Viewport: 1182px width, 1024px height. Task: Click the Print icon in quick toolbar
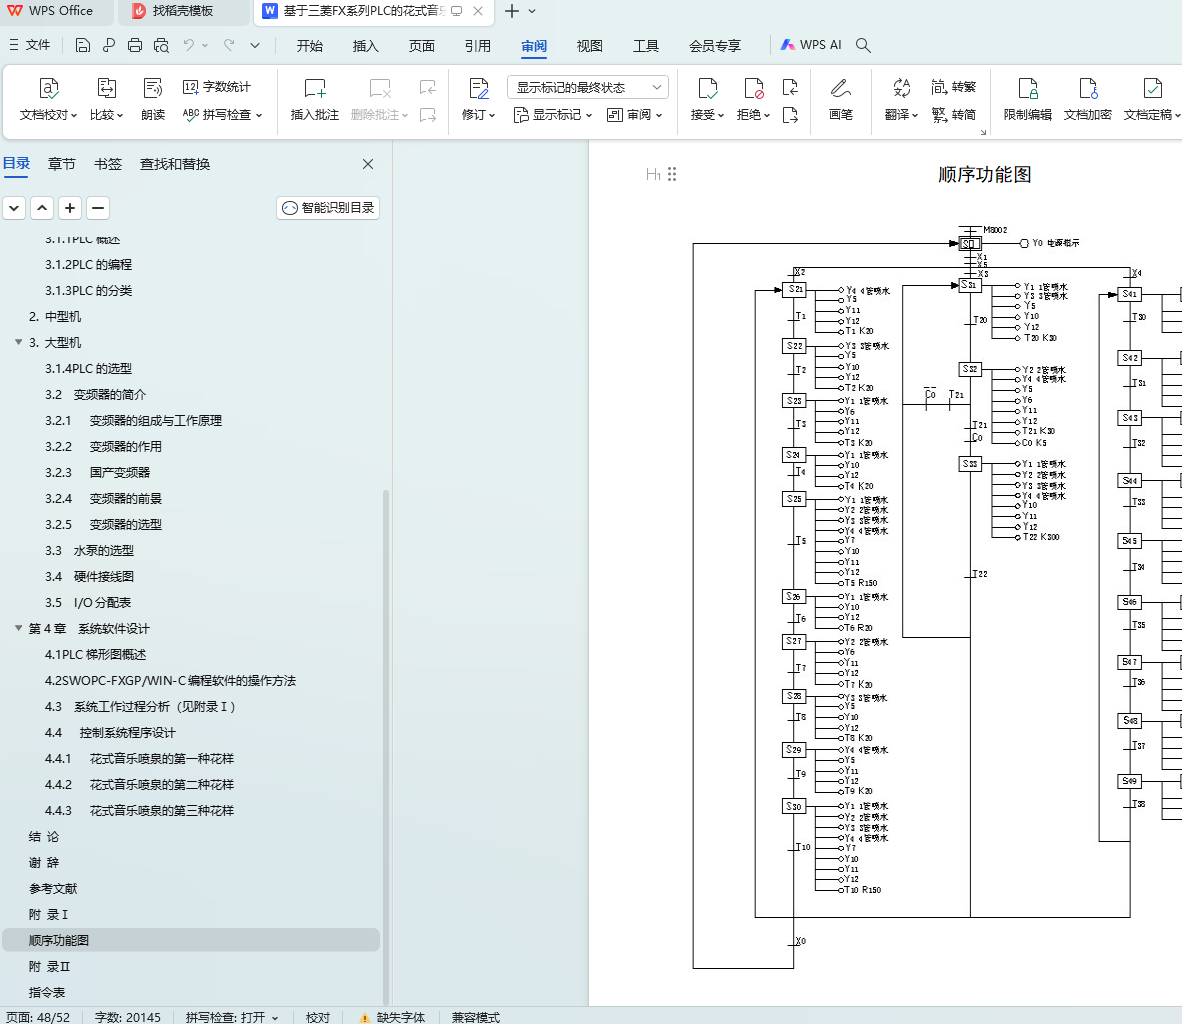pos(135,45)
